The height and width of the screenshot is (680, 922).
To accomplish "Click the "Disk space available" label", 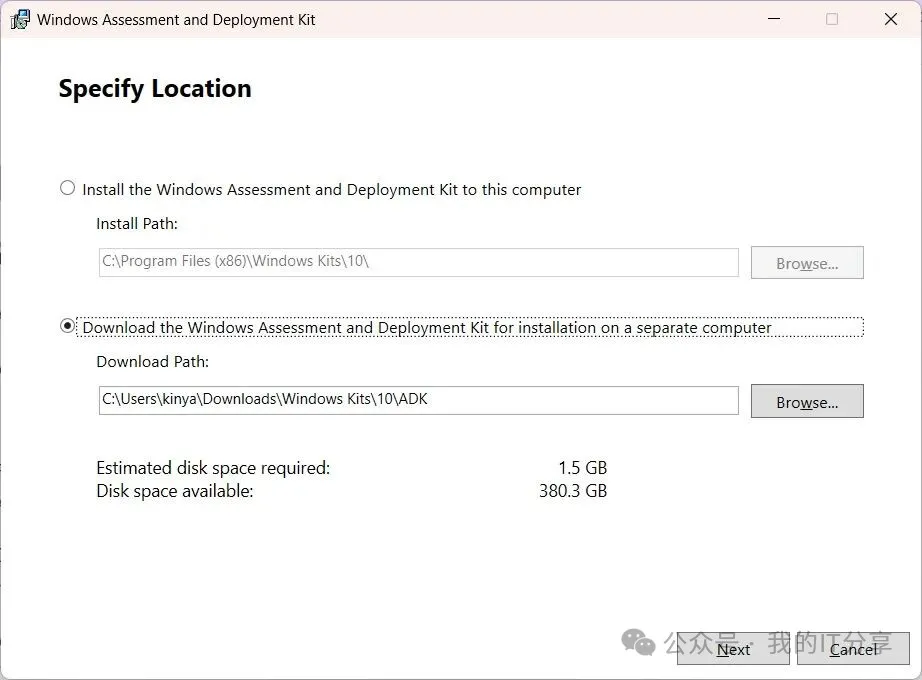I will pos(175,491).
